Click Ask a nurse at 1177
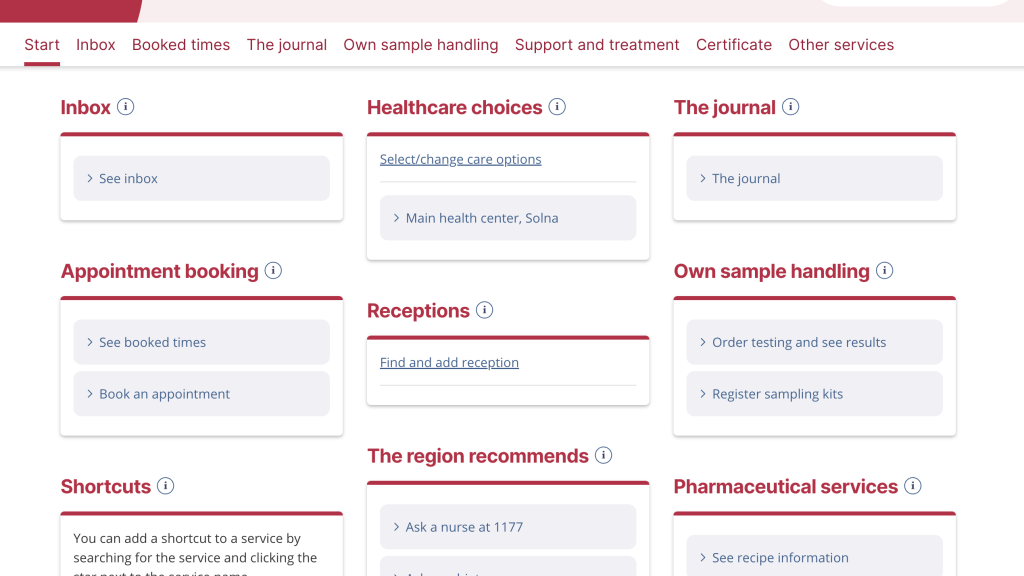Image resolution: width=1024 pixels, height=576 pixels. pos(507,527)
